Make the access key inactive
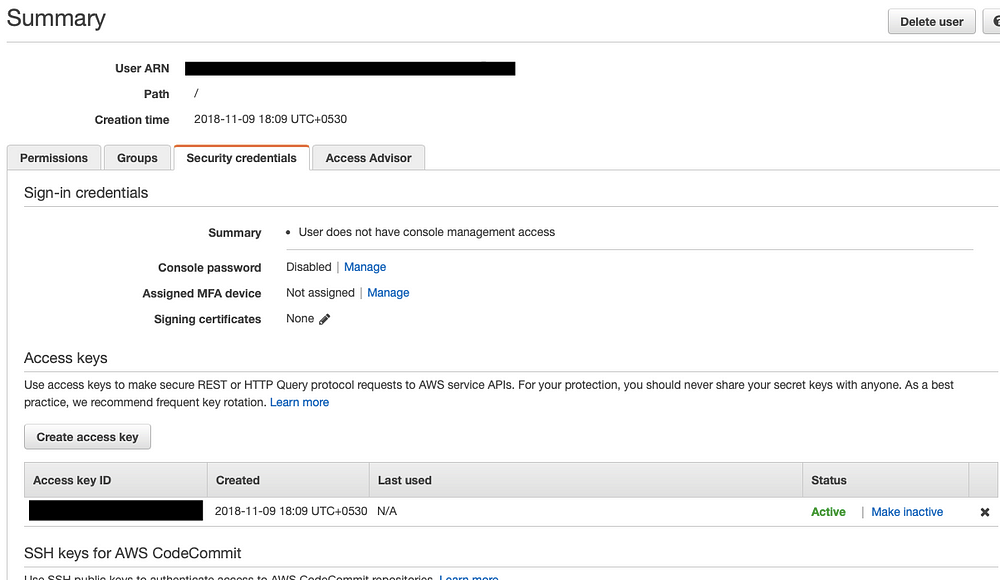Image resolution: width=1000 pixels, height=580 pixels. pyautogui.click(x=907, y=512)
